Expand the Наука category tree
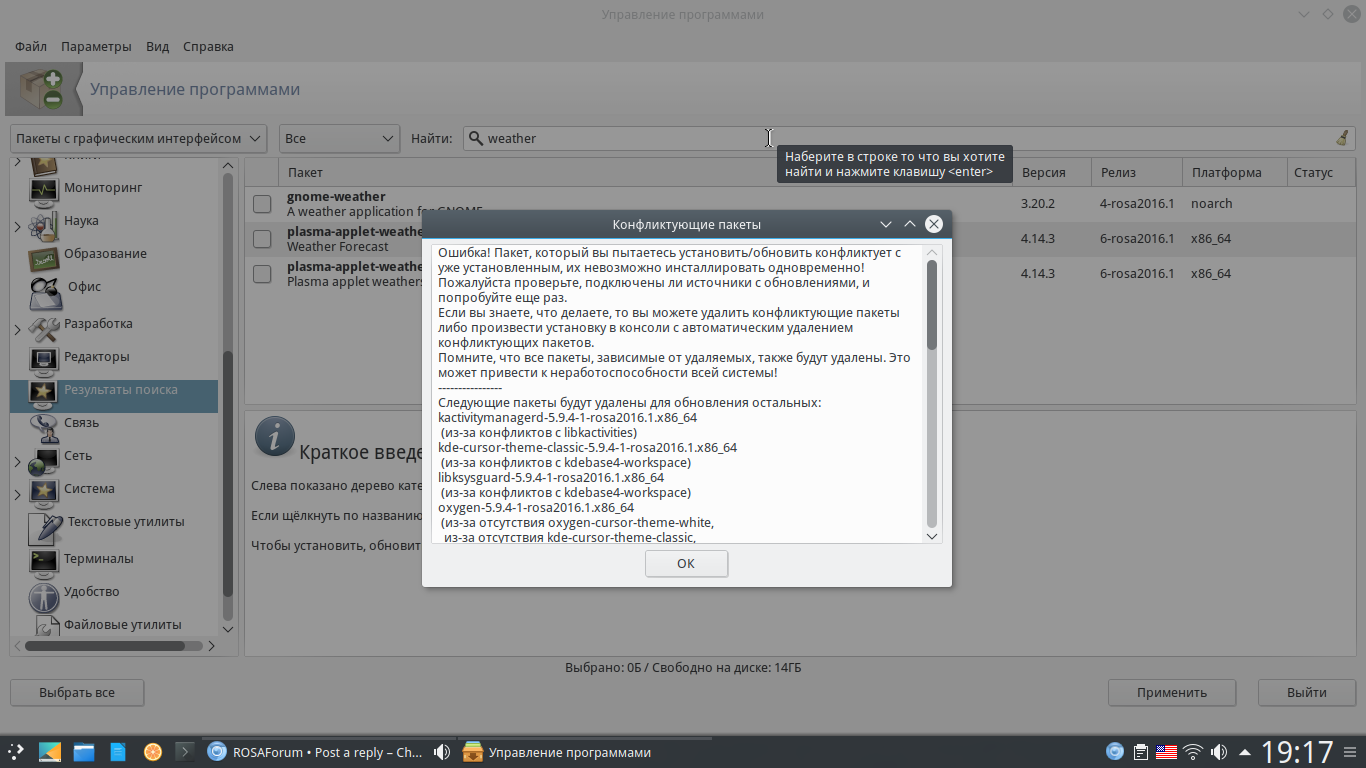The image size is (1366, 768). tap(18, 227)
